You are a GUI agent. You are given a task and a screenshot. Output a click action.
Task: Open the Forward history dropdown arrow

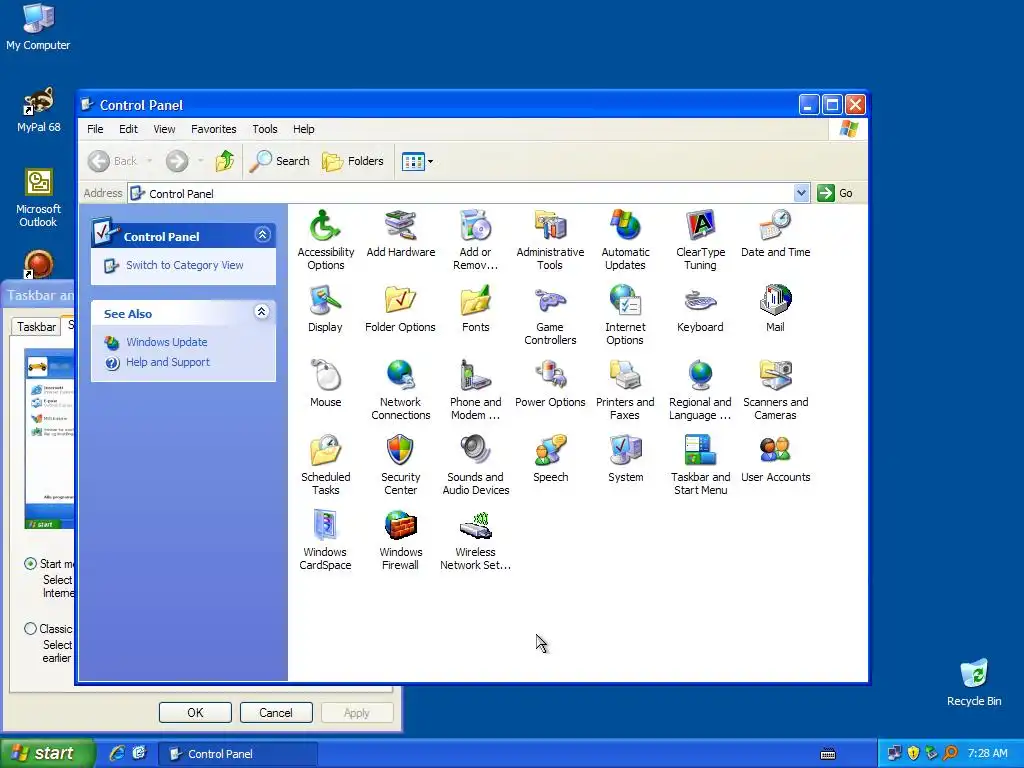[200, 161]
